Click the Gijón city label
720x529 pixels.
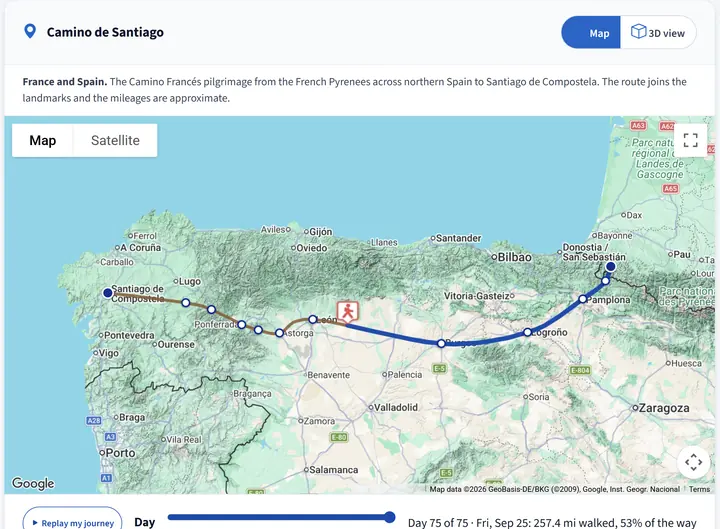click(x=321, y=232)
